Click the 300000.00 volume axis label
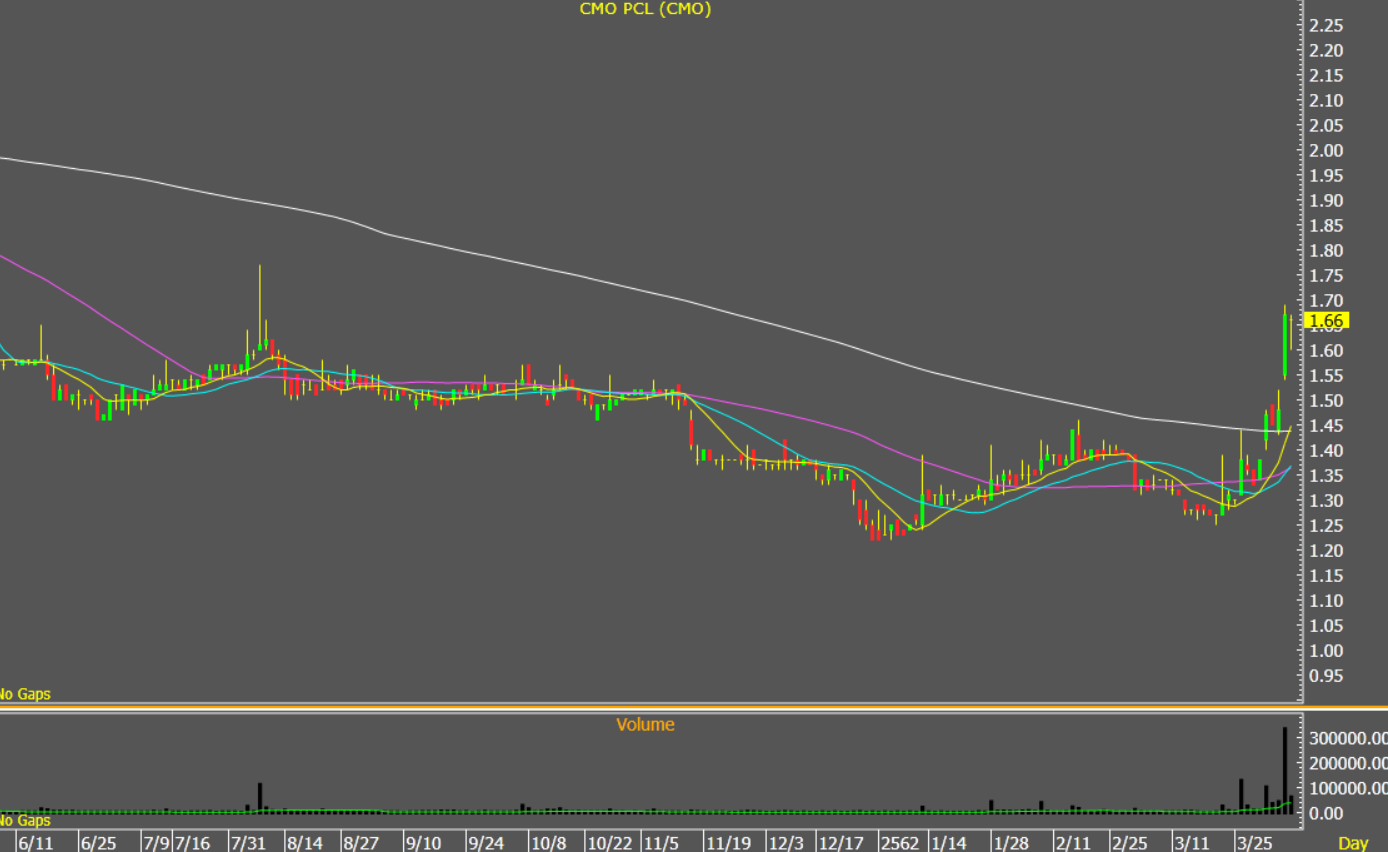Image resolution: width=1388 pixels, height=852 pixels. point(1347,738)
